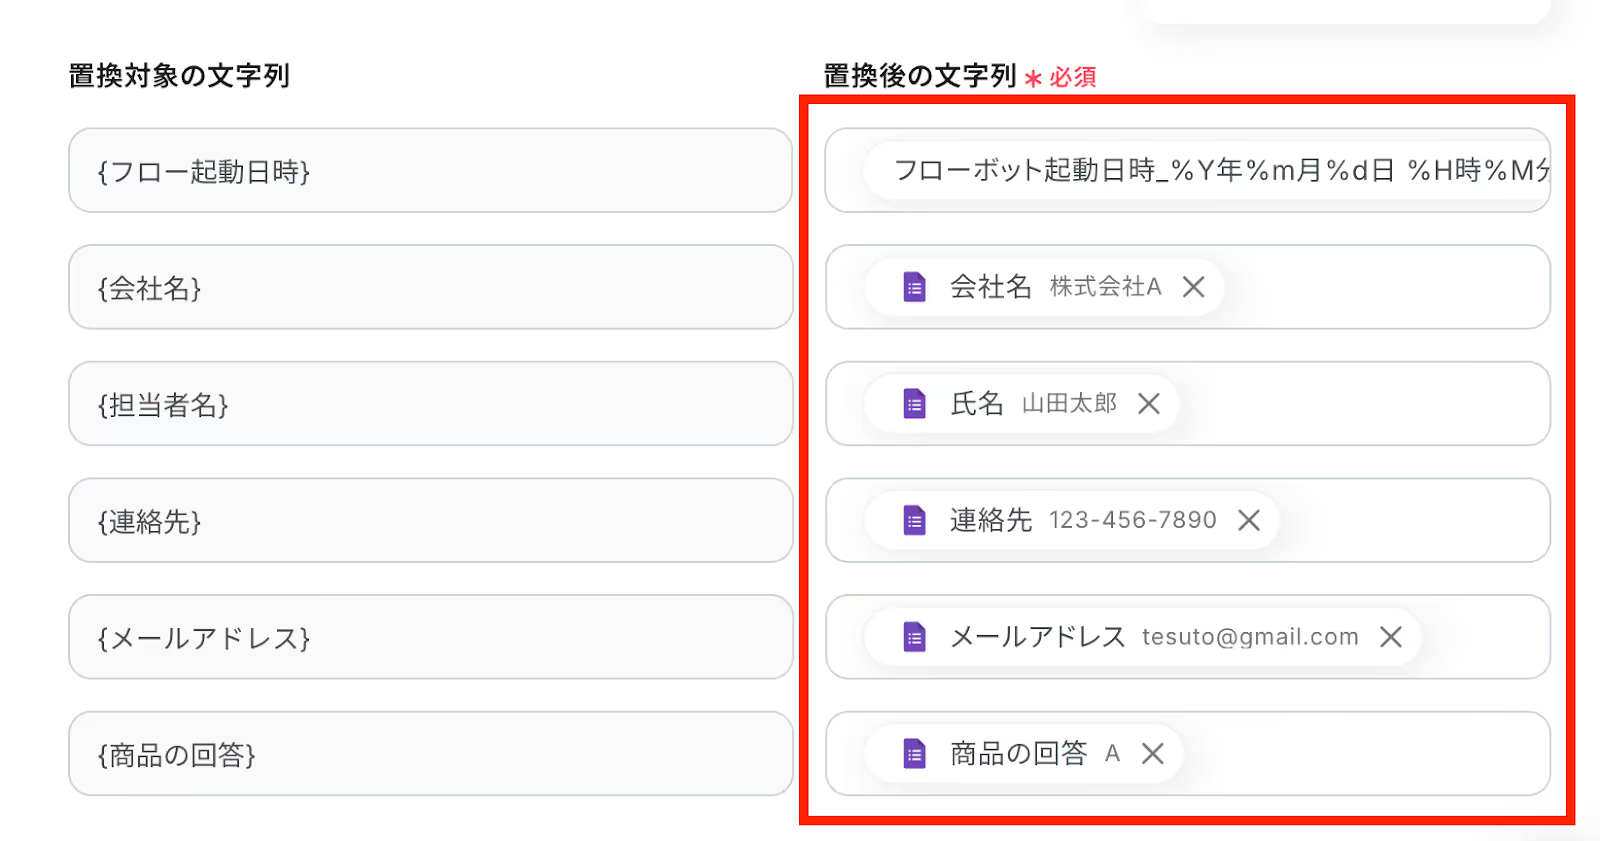Screen dimensions: 1600x841
Task: Delete the 連絡先 123-456-7890 tag
Action: (x=1249, y=520)
